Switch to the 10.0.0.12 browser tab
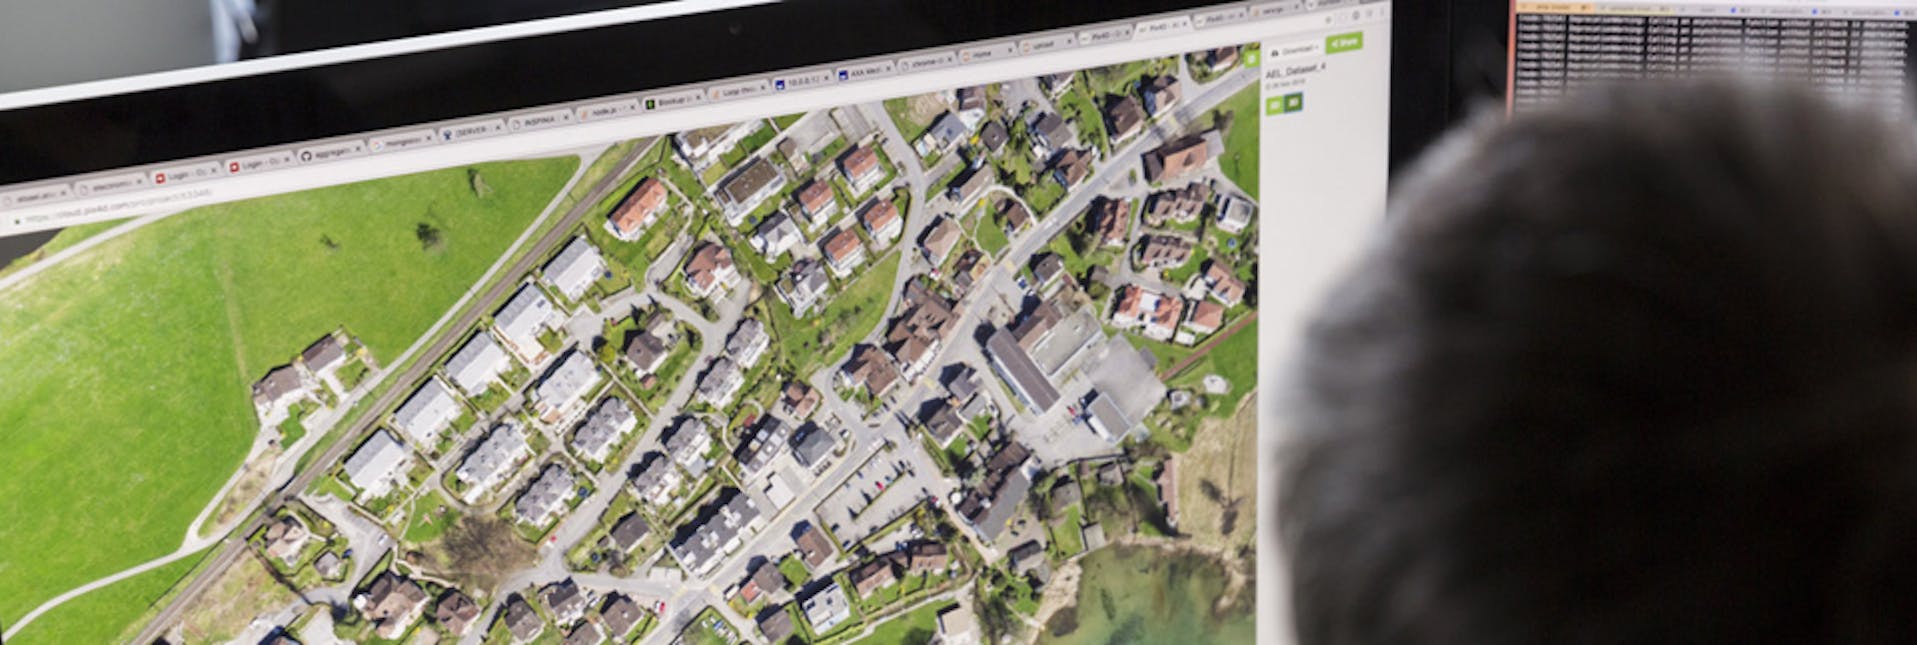This screenshot has width=1917, height=645. [x=803, y=82]
